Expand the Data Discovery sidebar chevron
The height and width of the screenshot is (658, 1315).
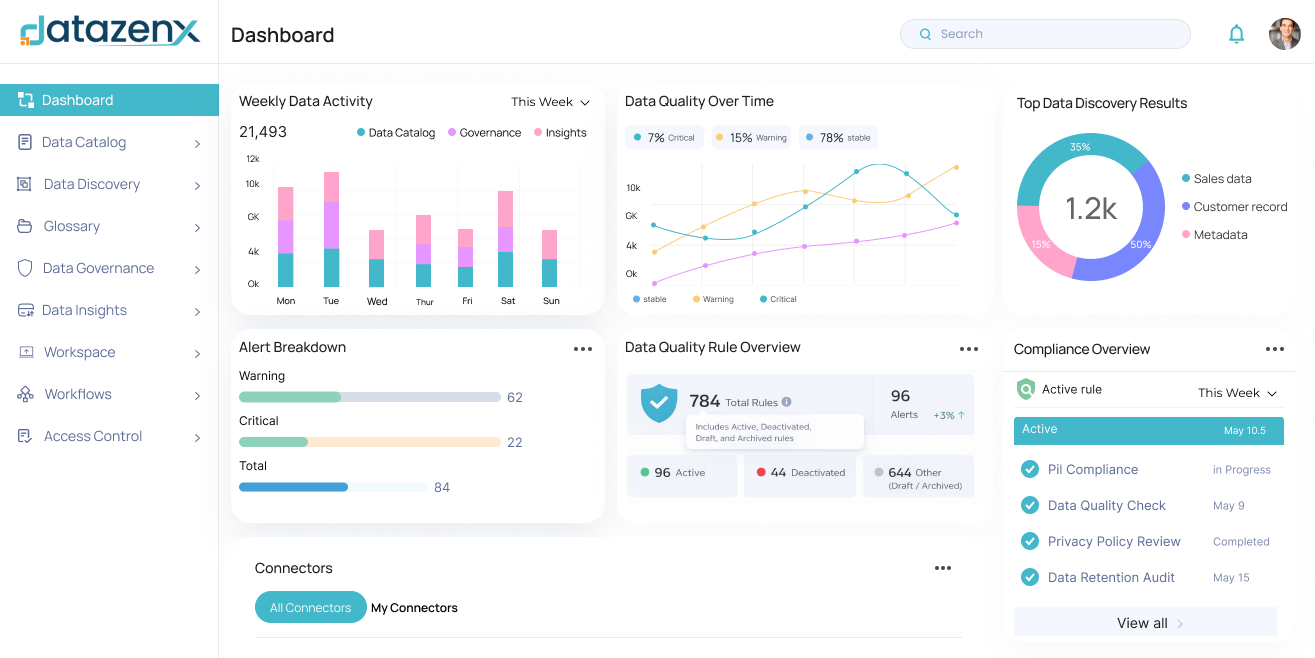(x=197, y=185)
